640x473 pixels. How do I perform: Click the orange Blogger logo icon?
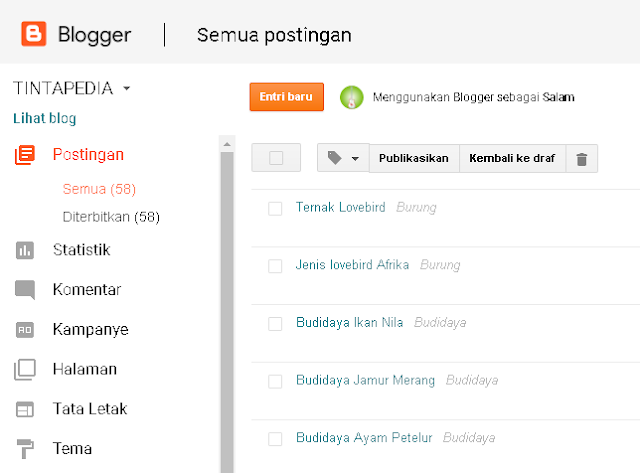[x=34, y=34]
